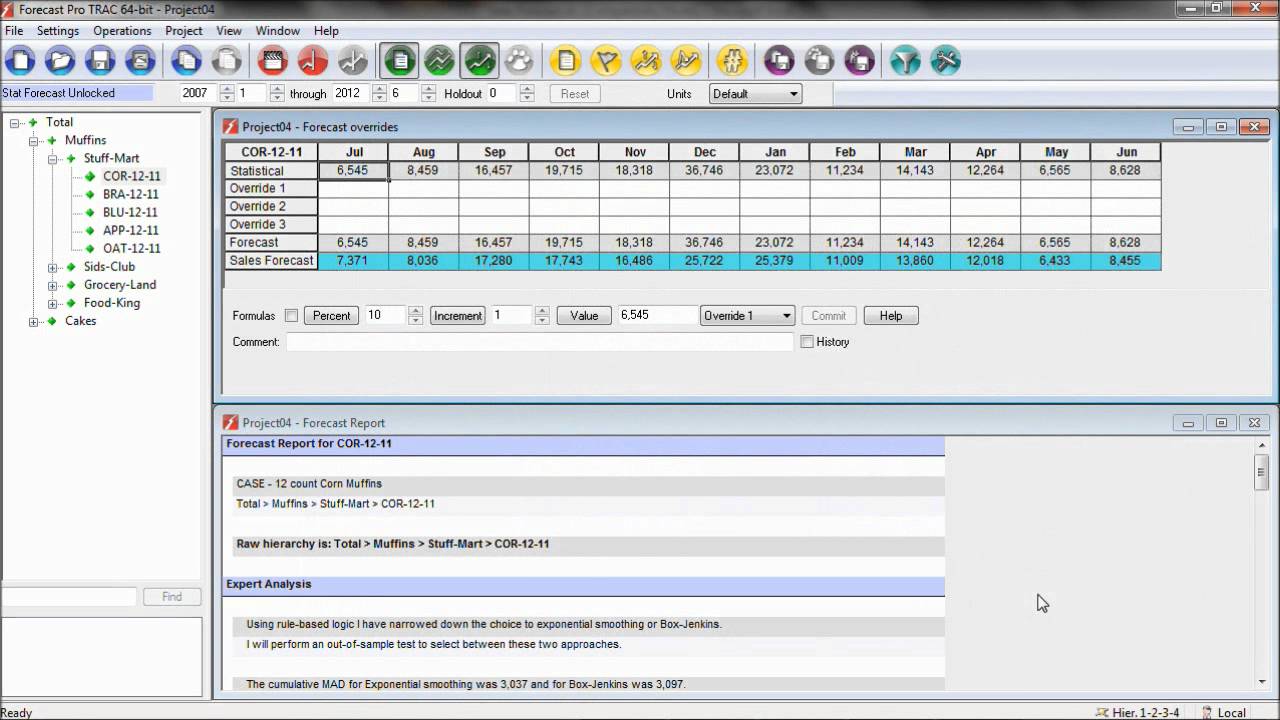The image size is (1280, 720).
Task: Click the navigator search input field
Action: pos(69,597)
